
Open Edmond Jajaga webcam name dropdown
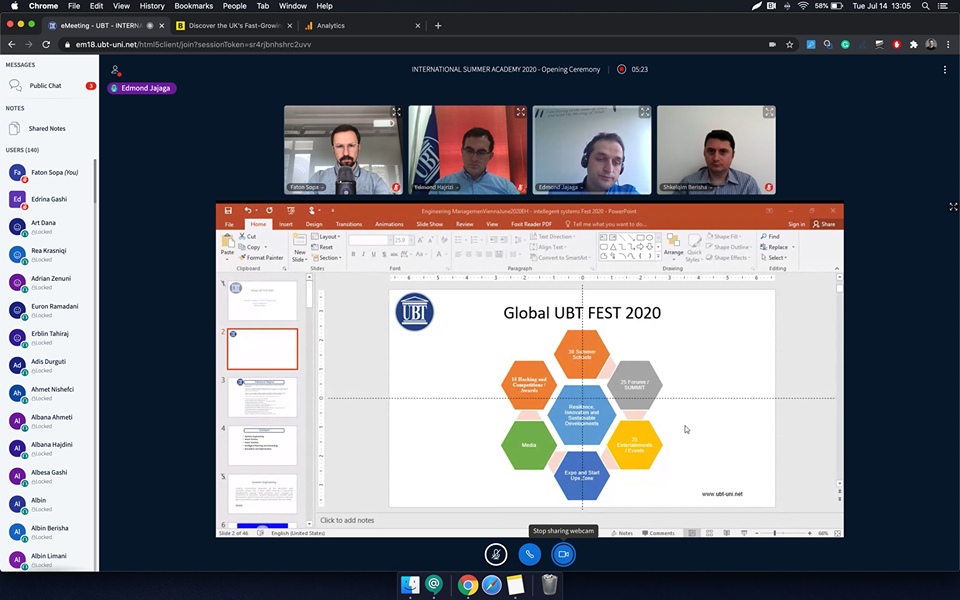pyautogui.click(x=560, y=187)
